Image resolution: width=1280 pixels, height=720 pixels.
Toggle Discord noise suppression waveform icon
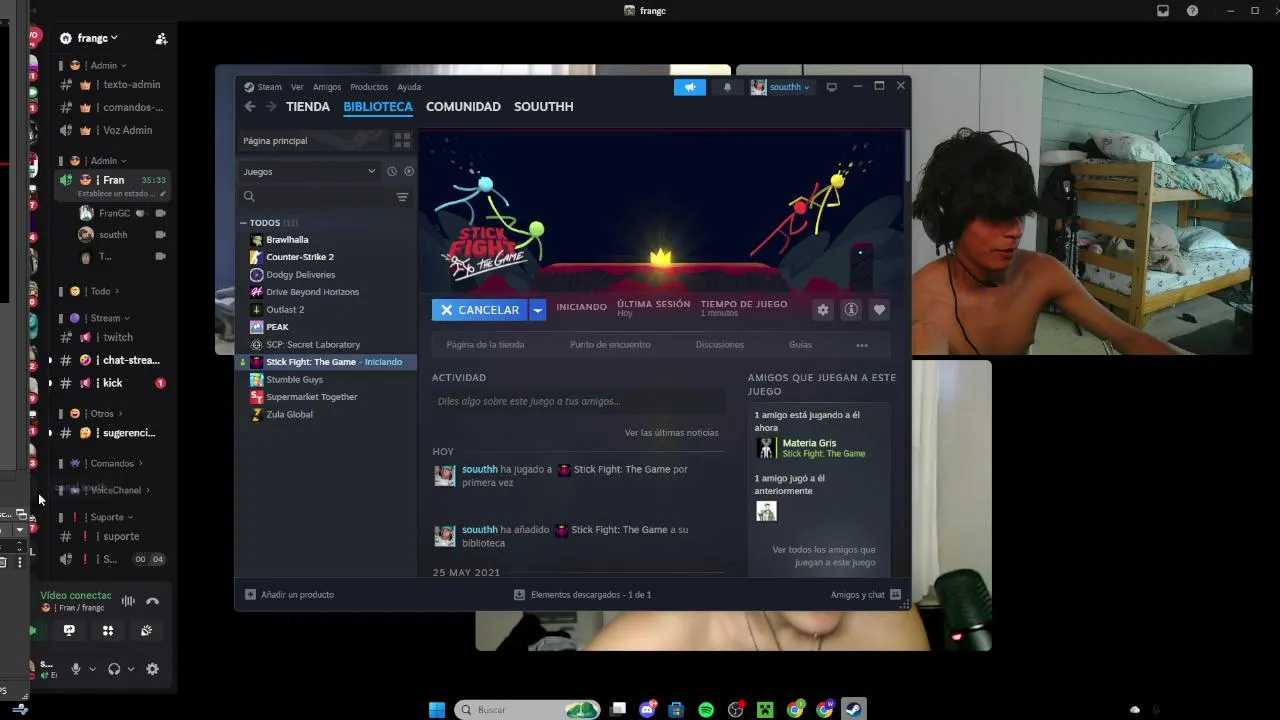coord(128,601)
